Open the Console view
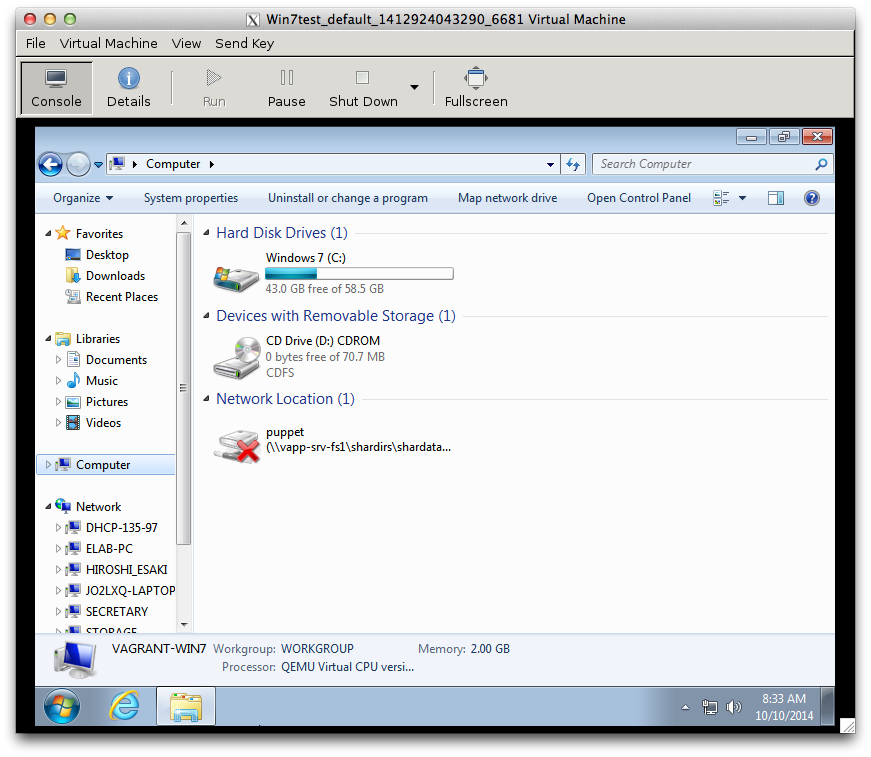 (x=56, y=88)
